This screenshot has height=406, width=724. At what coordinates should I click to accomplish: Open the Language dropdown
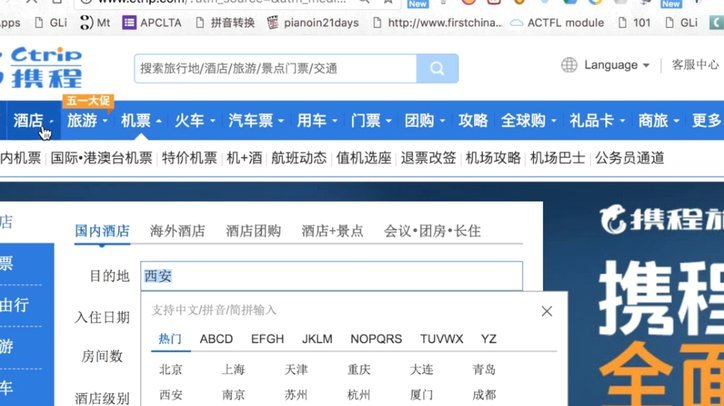coord(616,65)
